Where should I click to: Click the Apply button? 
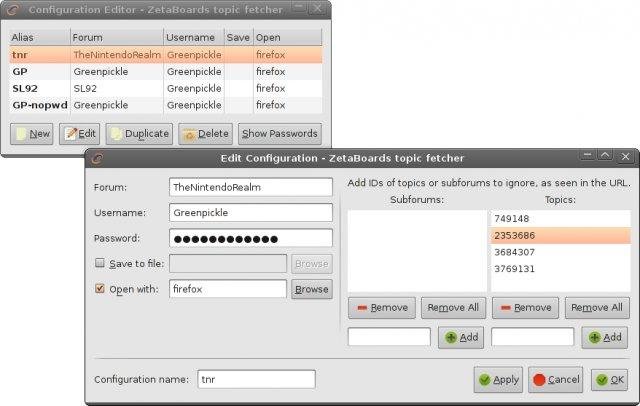pos(498,380)
